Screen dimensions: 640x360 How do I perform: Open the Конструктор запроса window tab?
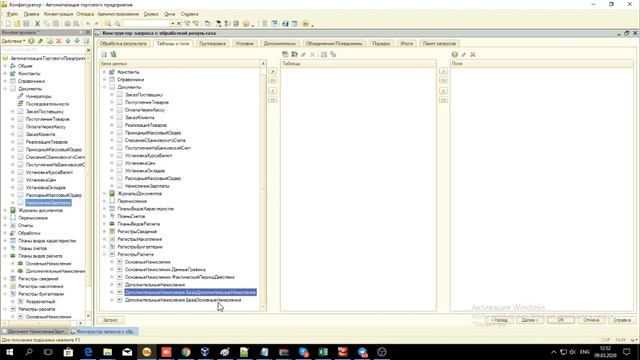(x=104, y=331)
